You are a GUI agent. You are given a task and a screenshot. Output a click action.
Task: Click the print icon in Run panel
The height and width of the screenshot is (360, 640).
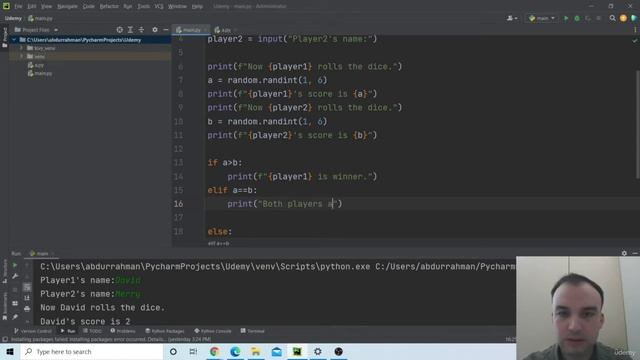[27, 309]
